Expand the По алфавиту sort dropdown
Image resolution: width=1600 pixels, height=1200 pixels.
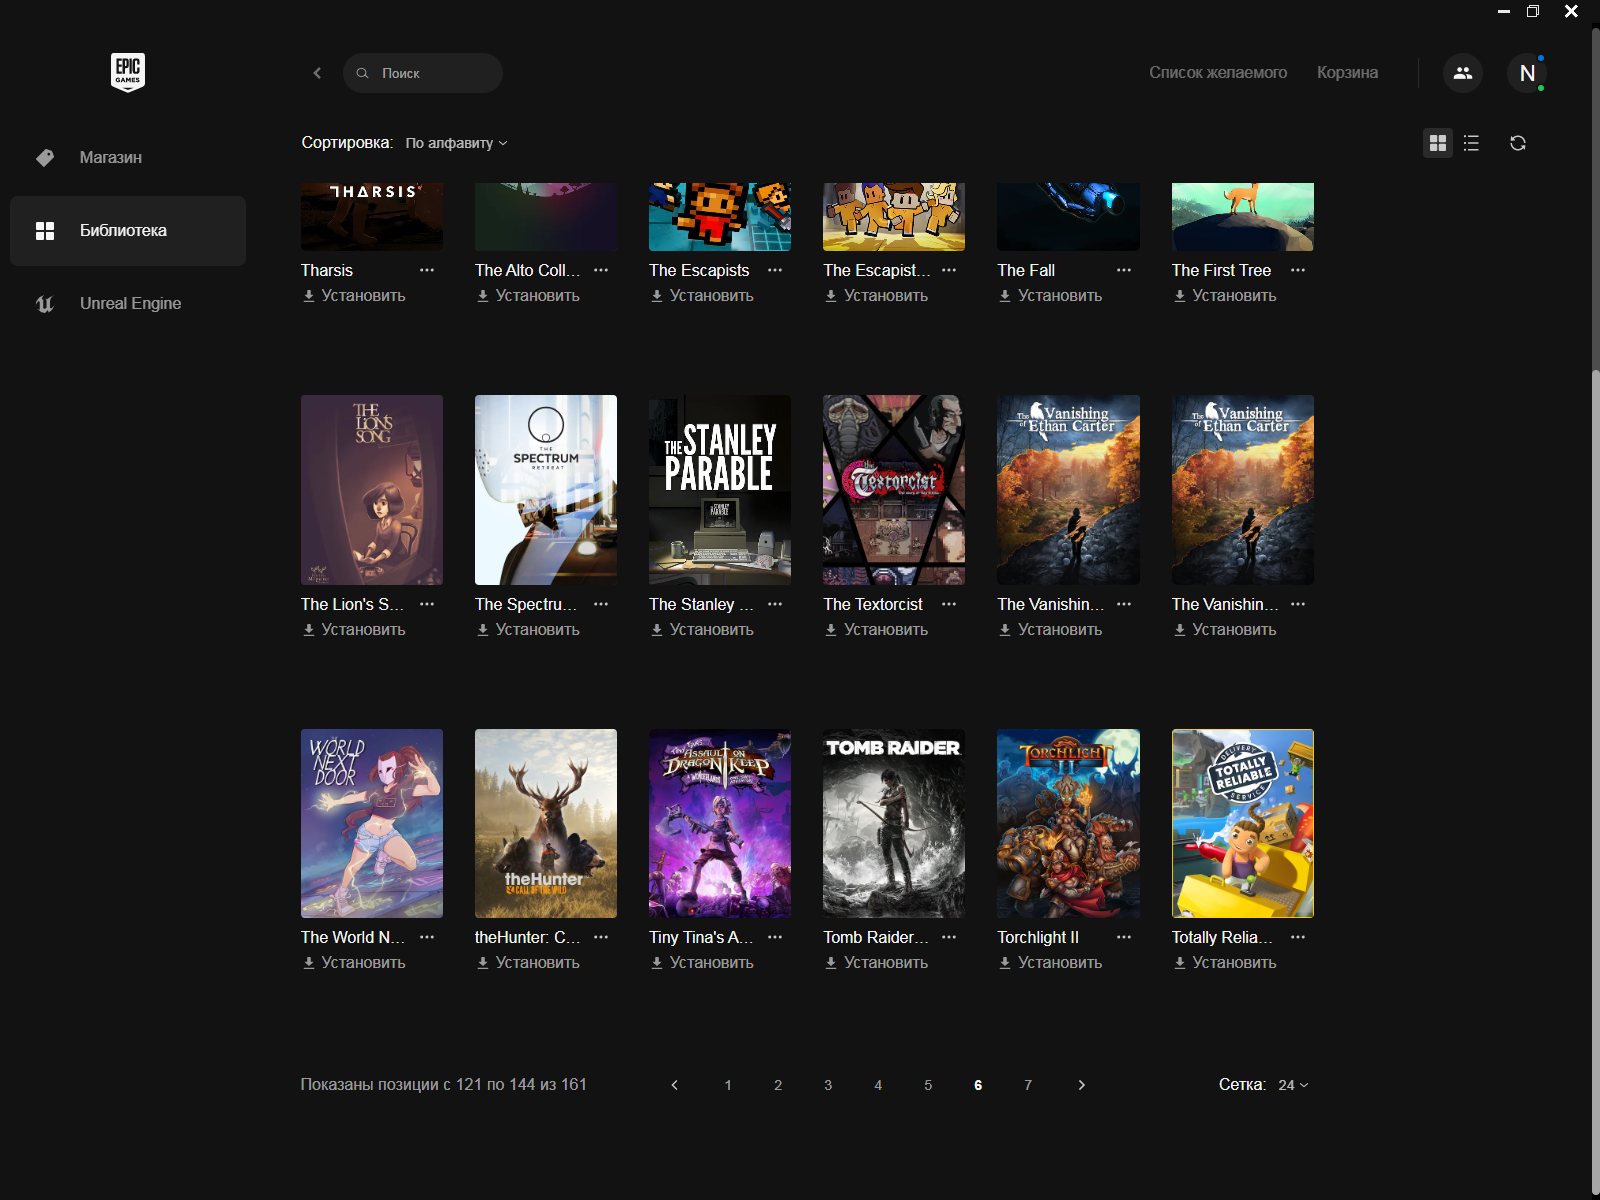pyautogui.click(x=456, y=143)
